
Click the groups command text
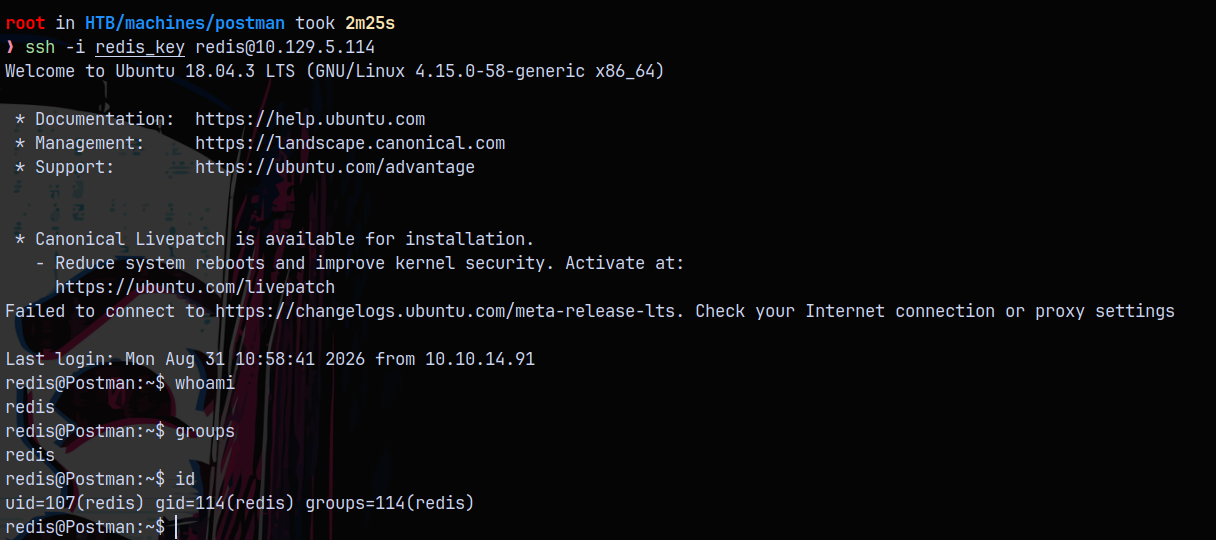click(x=205, y=431)
